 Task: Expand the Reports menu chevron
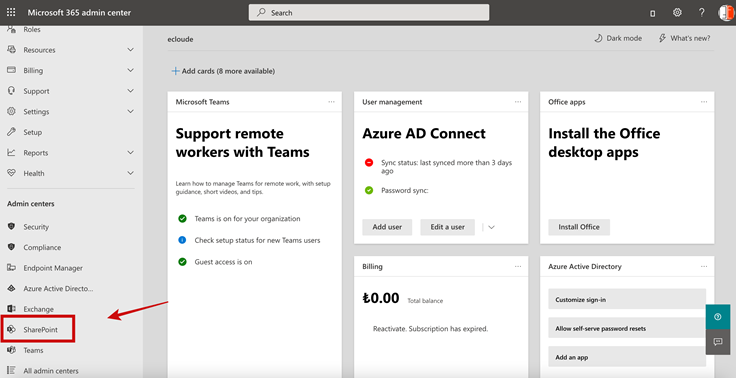pyautogui.click(x=130, y=153)
